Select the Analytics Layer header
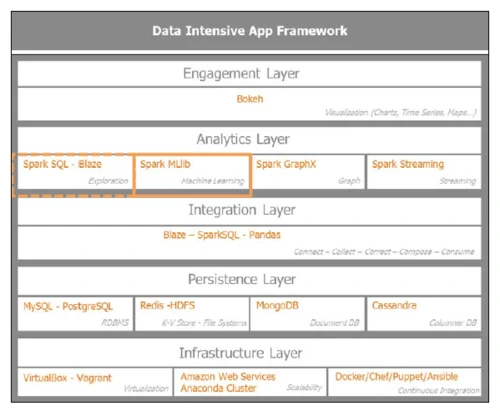This screenshot has width=500, height=411. [249, 140]
